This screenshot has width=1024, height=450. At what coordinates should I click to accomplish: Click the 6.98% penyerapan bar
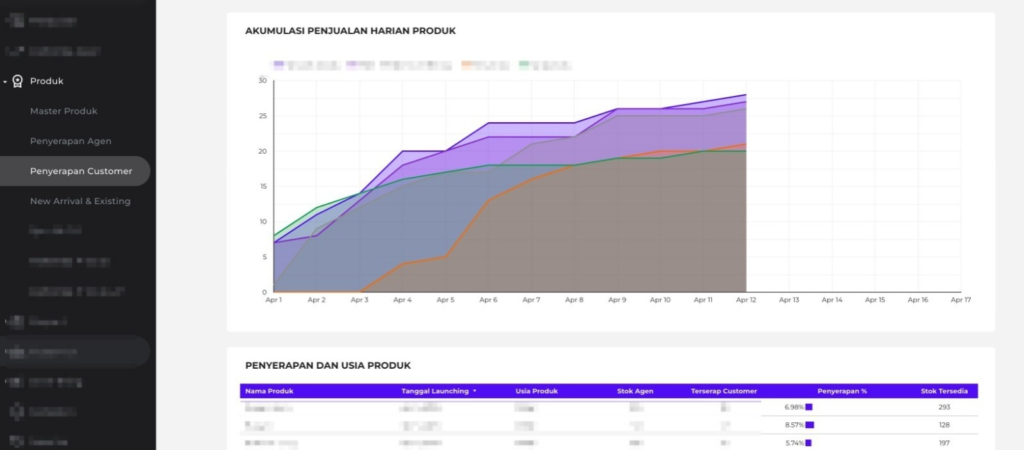809,407
